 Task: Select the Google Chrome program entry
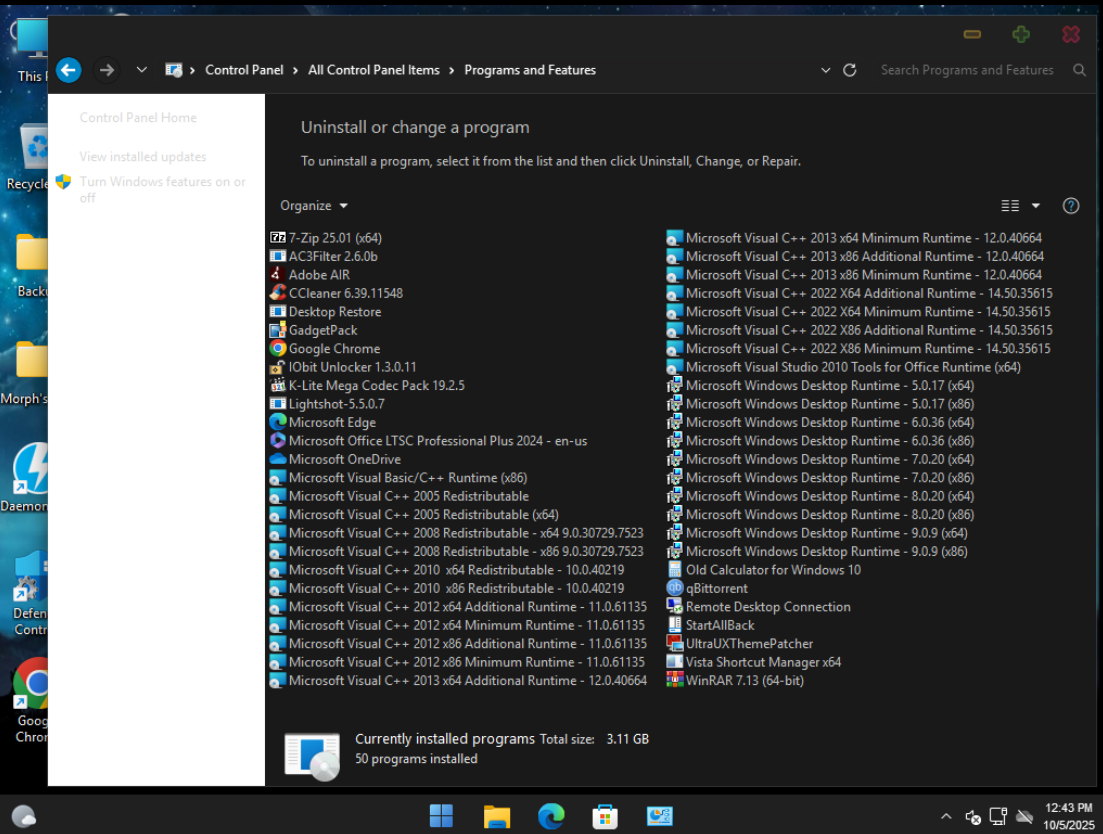click(334, 349)
